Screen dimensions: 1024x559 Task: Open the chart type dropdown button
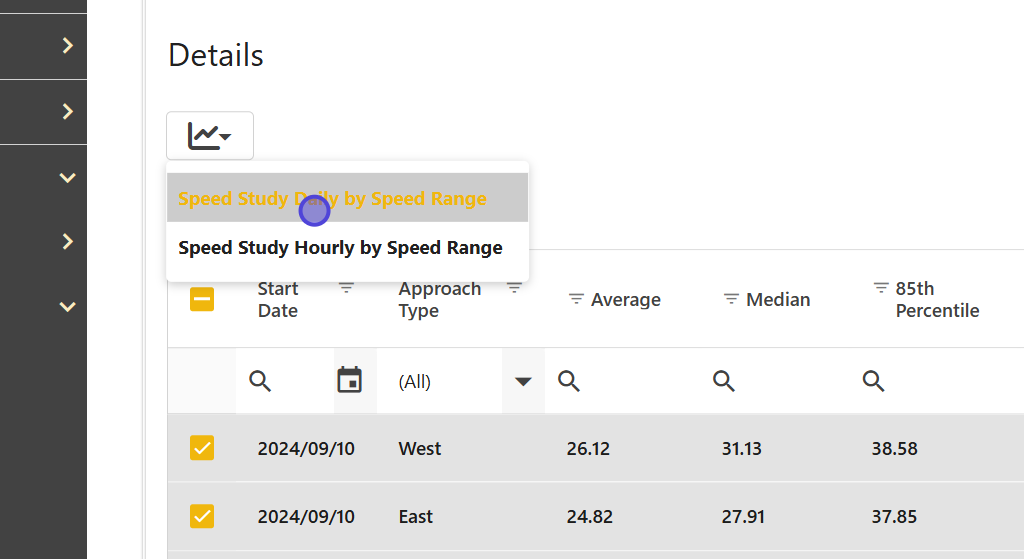(210, 136)
